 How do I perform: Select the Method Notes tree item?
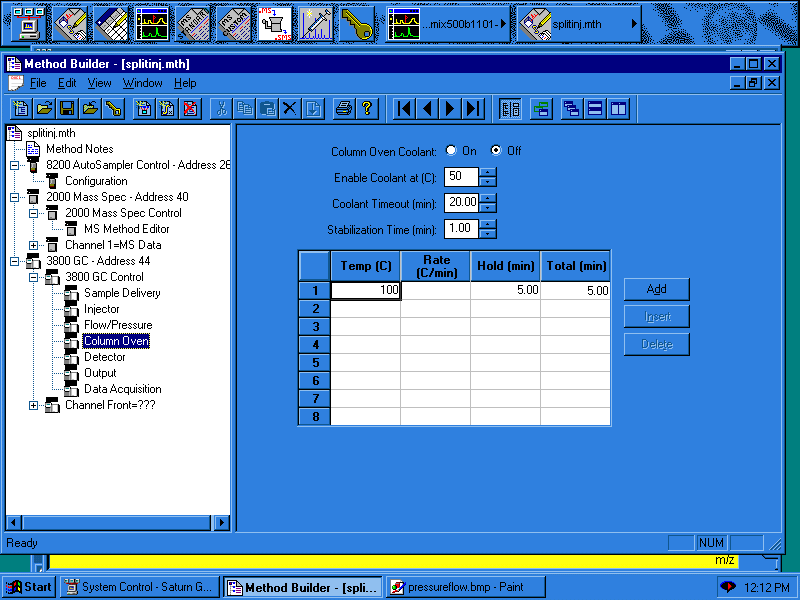coord(80,149)
